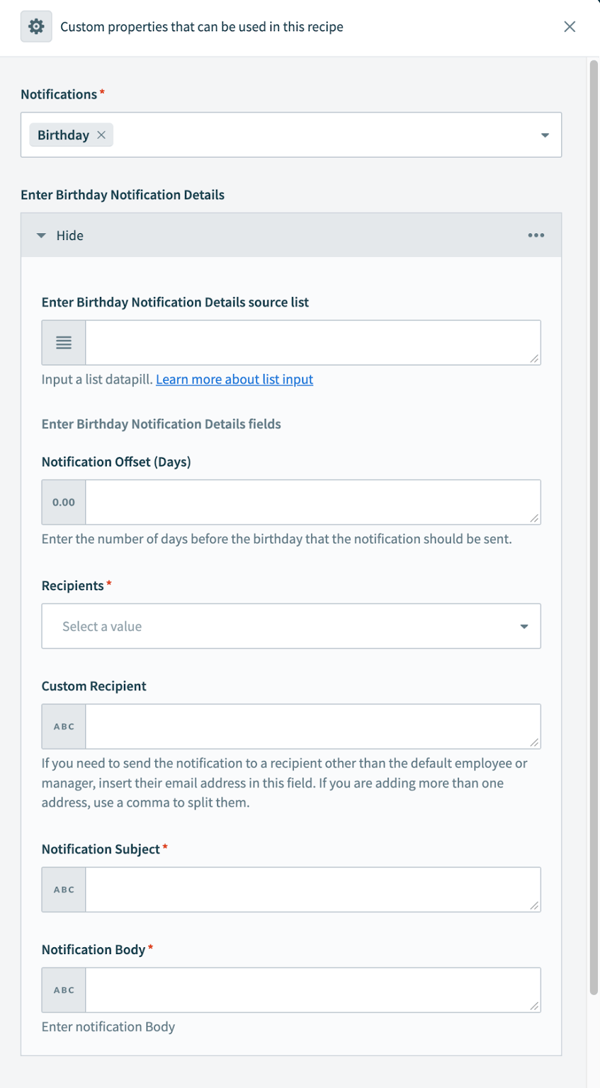Open the three-dots options menu
The width and height of the screenshot is (600, 1088).
pos(536,236)
